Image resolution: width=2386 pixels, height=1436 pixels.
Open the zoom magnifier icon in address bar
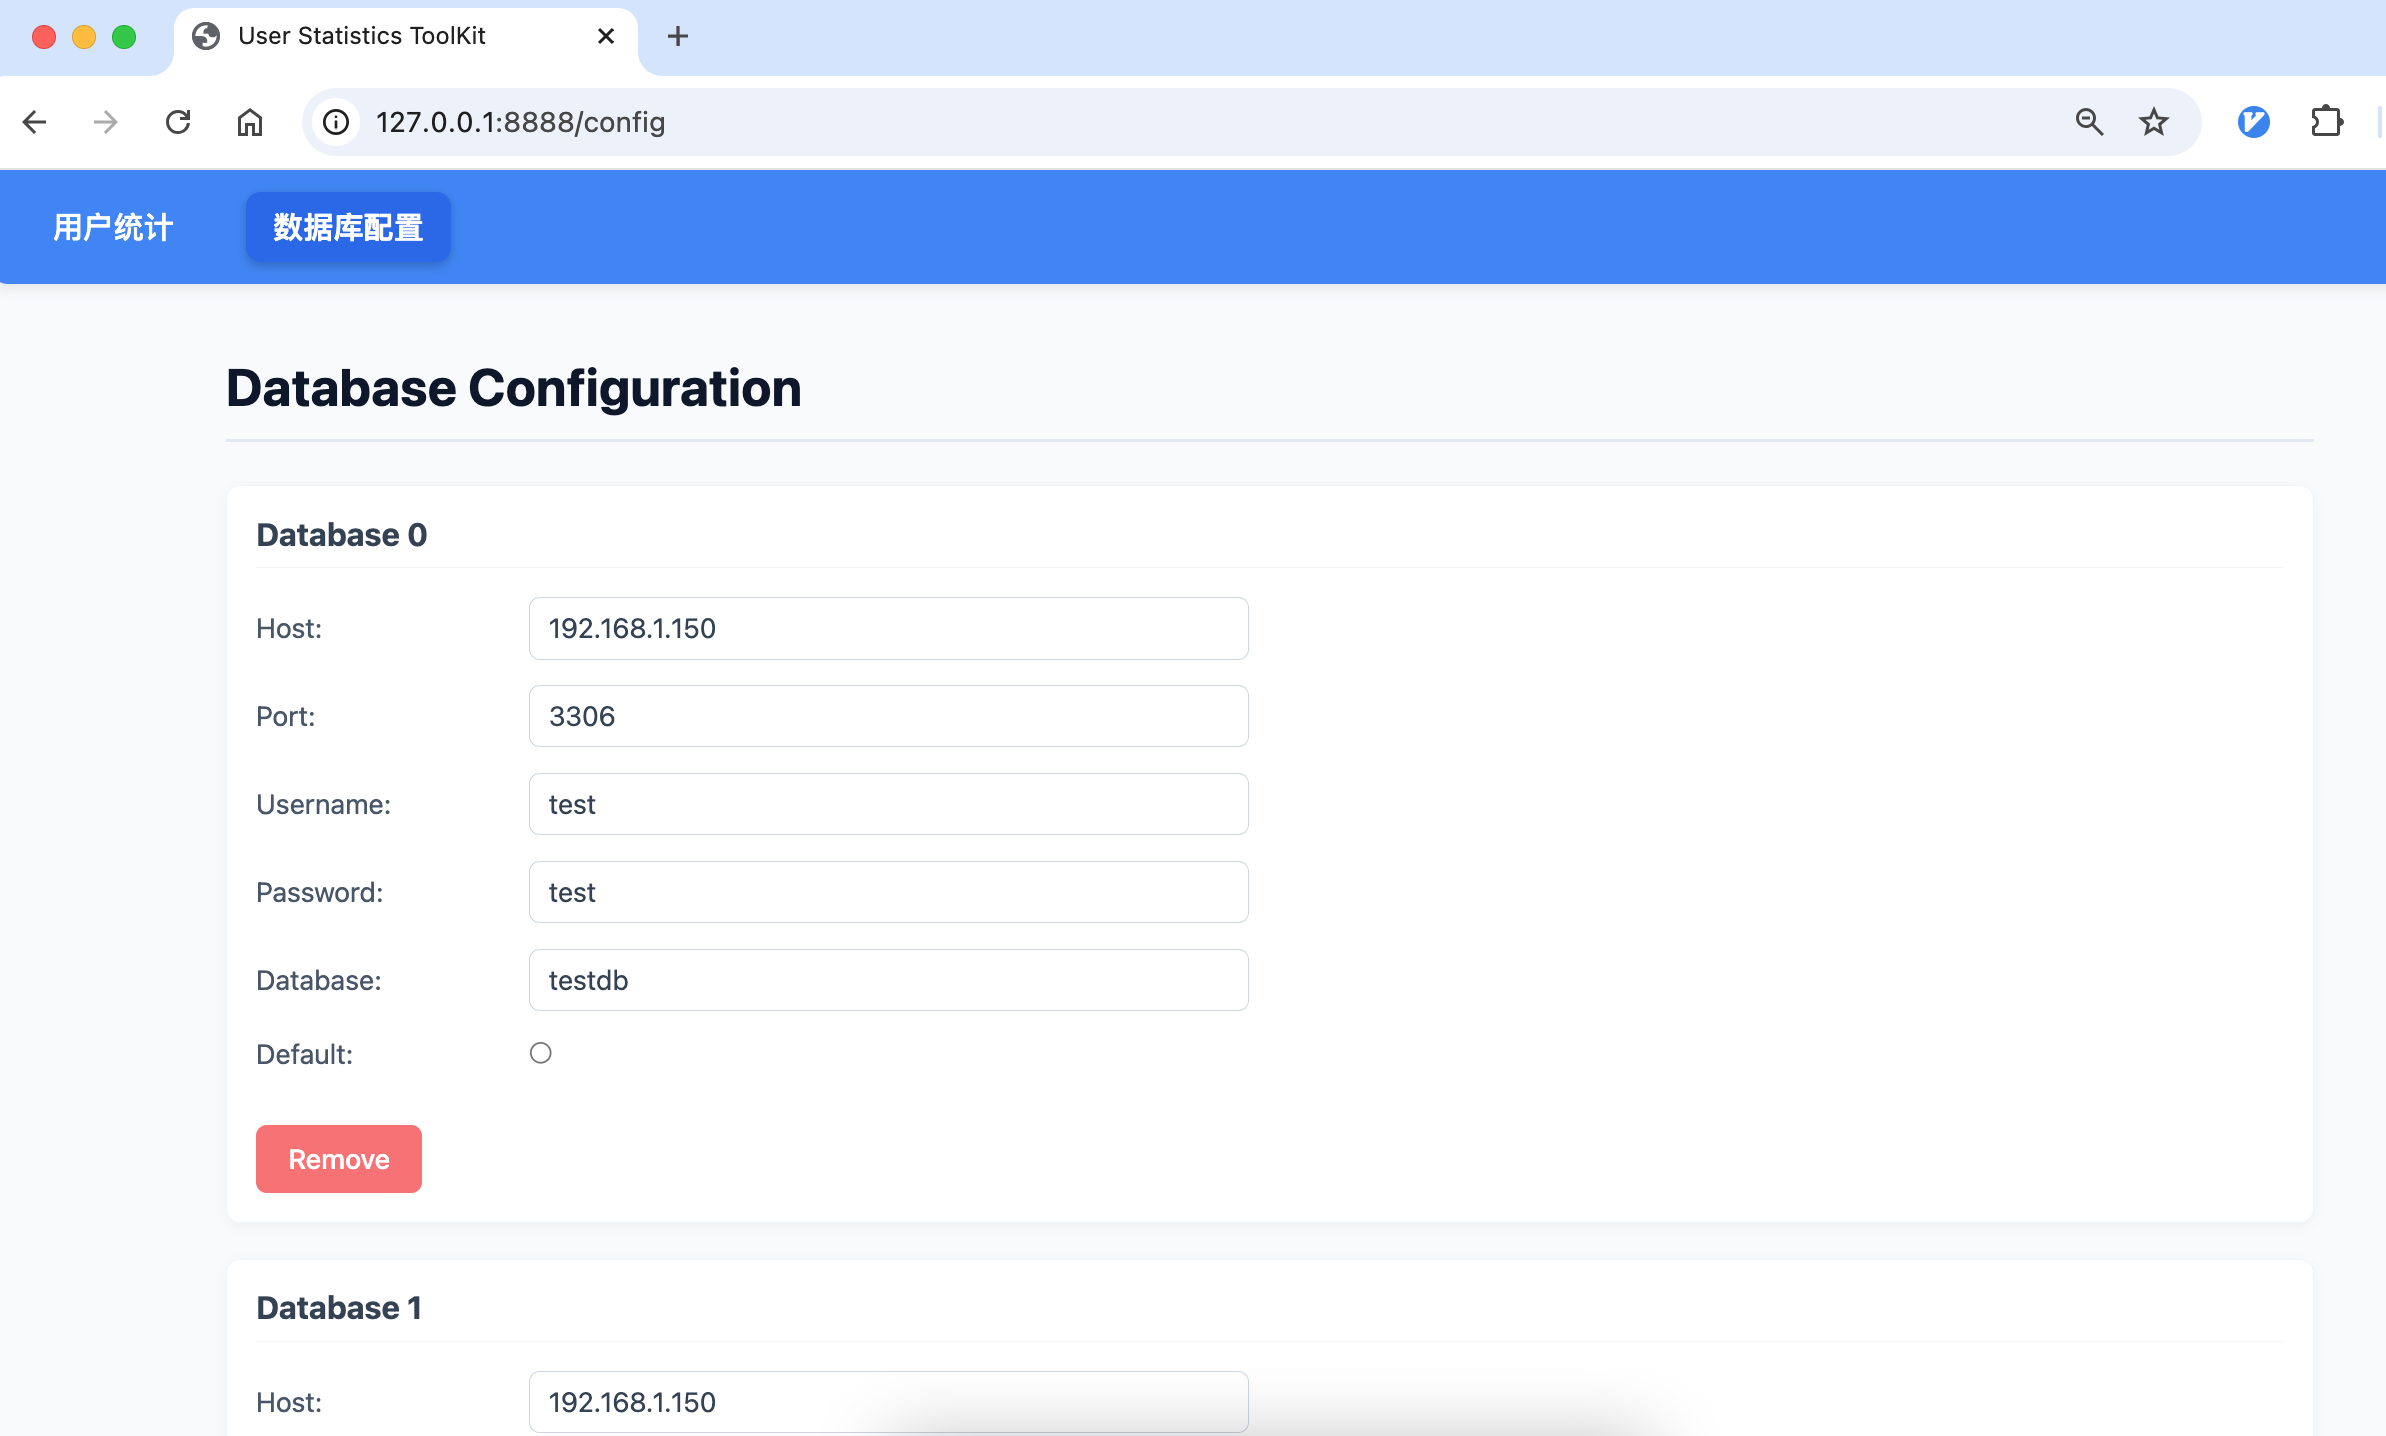pyautogui.click(x=2089, y=122)
